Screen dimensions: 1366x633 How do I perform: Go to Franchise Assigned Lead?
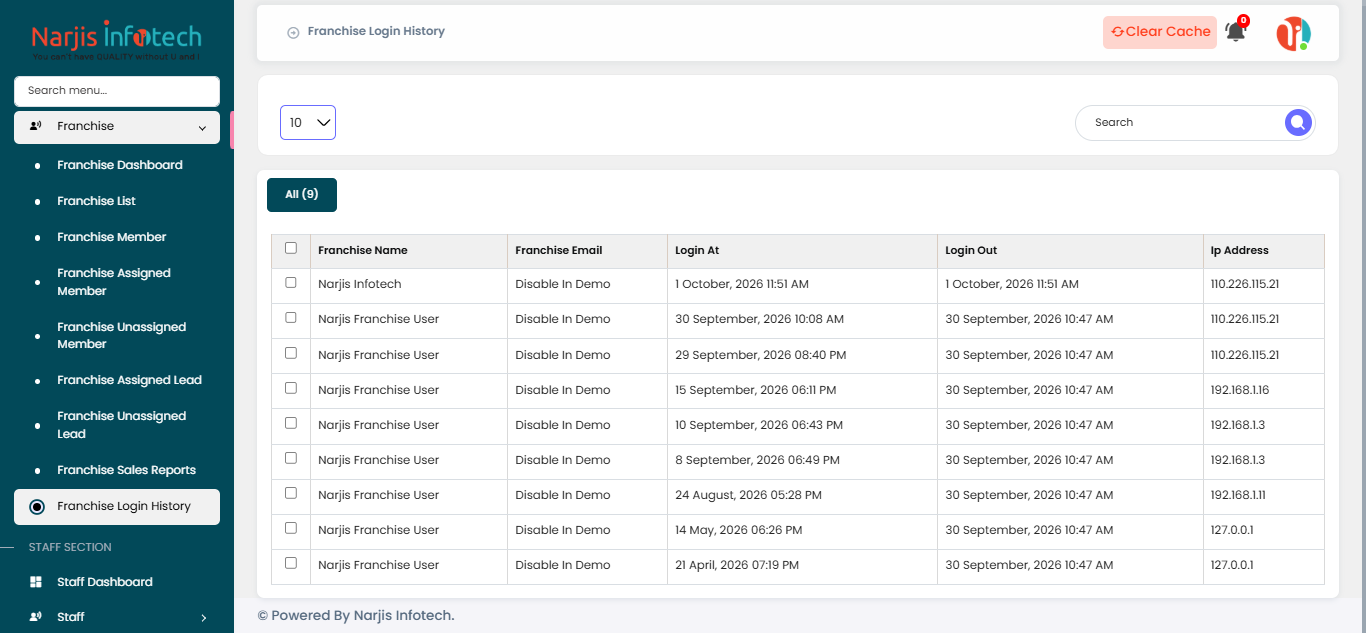pyautogui.click(x=129, y=380)
